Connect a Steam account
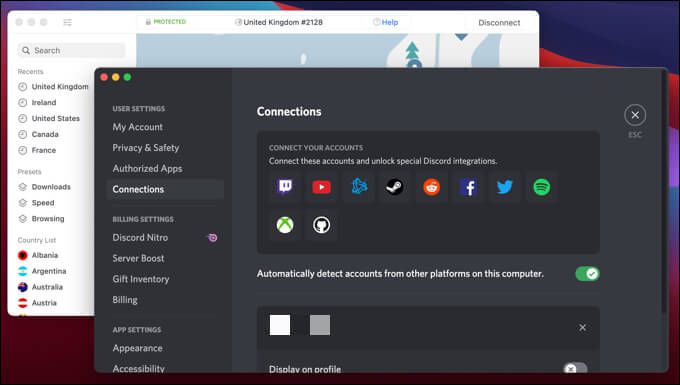 (395, 187)
